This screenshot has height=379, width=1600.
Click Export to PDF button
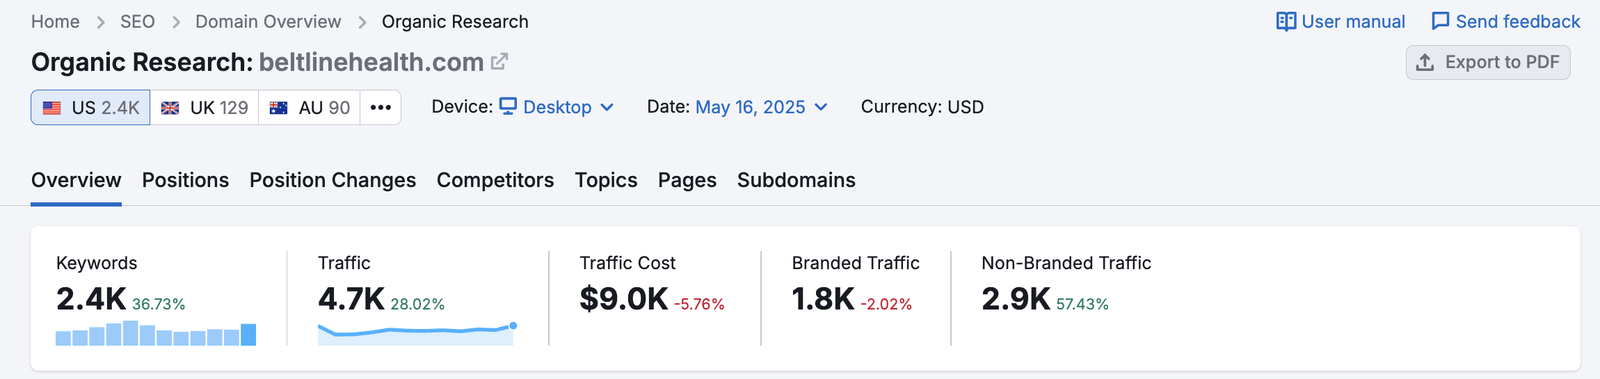pos(1488,62)
